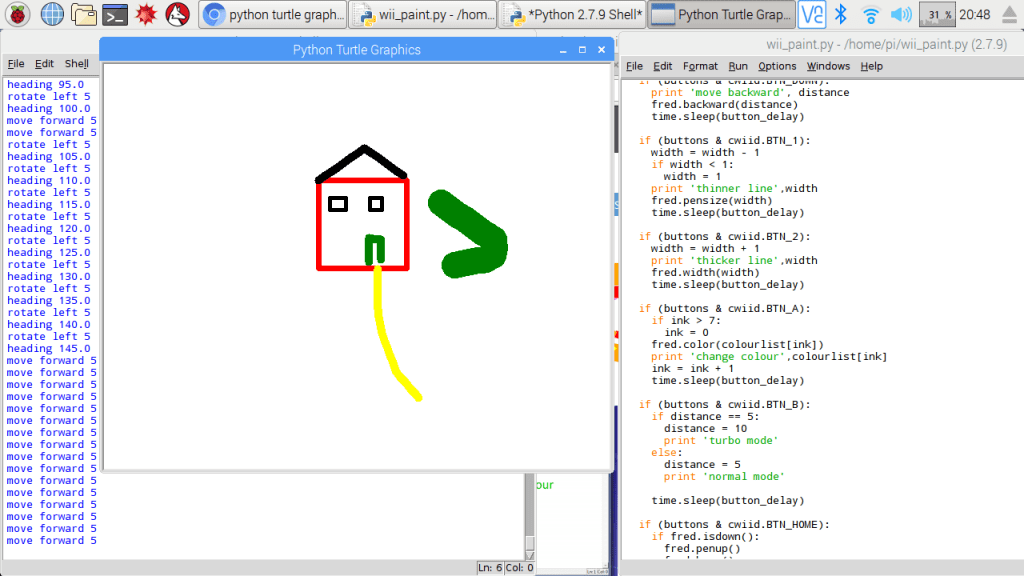
Task: Open the Raspberry Pi applications menu
Action: [18, 15]
